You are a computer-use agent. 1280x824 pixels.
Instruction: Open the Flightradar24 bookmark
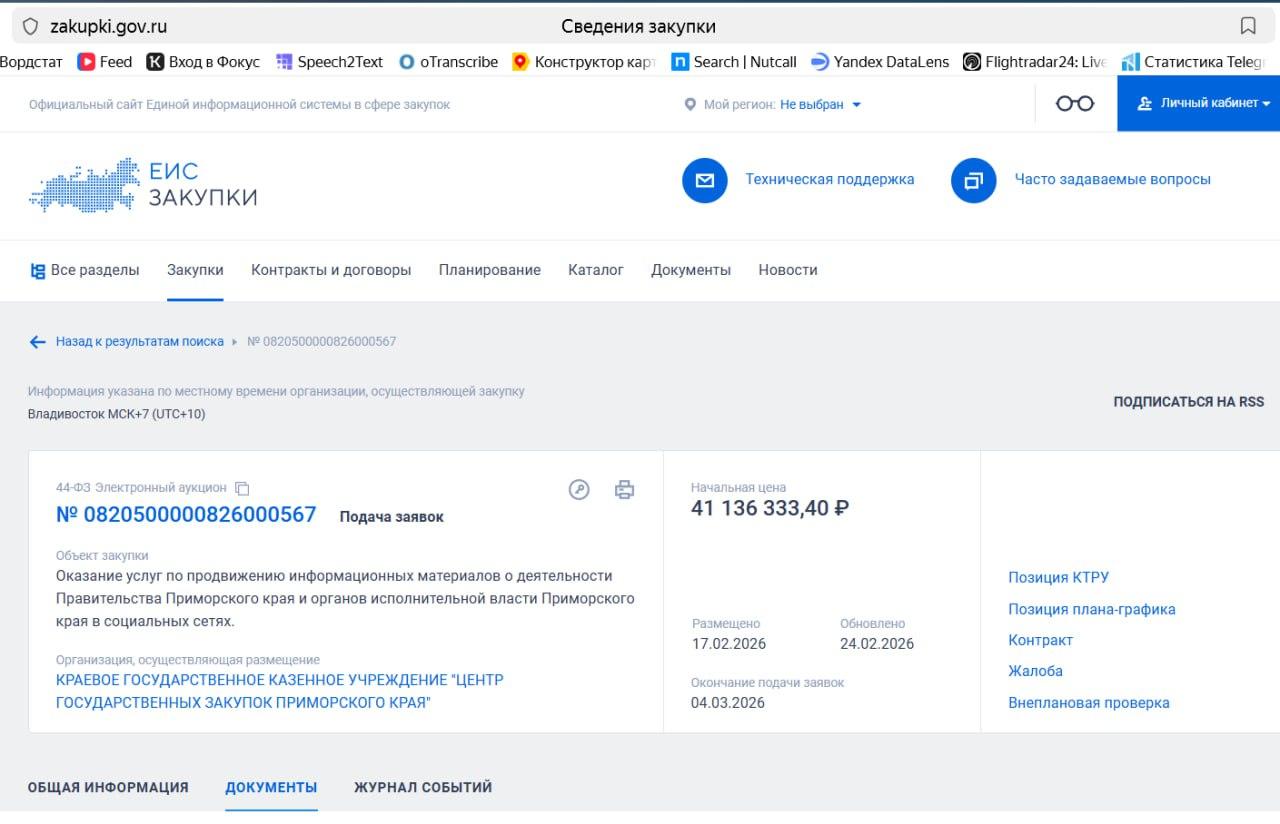point(1035,62)
